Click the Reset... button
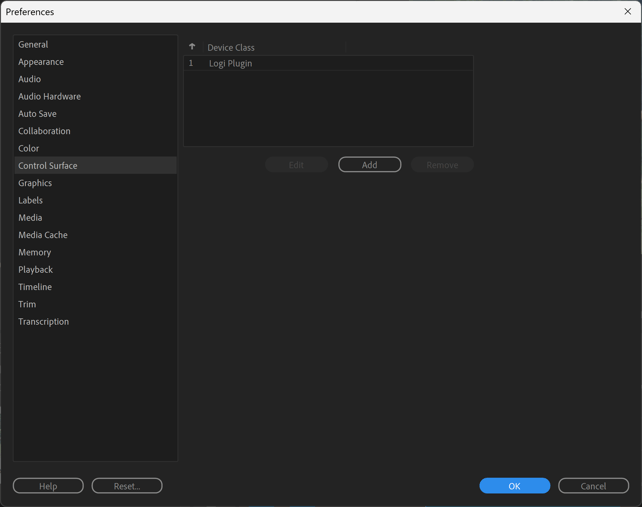The height and width of the screenshot is (507, 642). [x=127, y=486]
